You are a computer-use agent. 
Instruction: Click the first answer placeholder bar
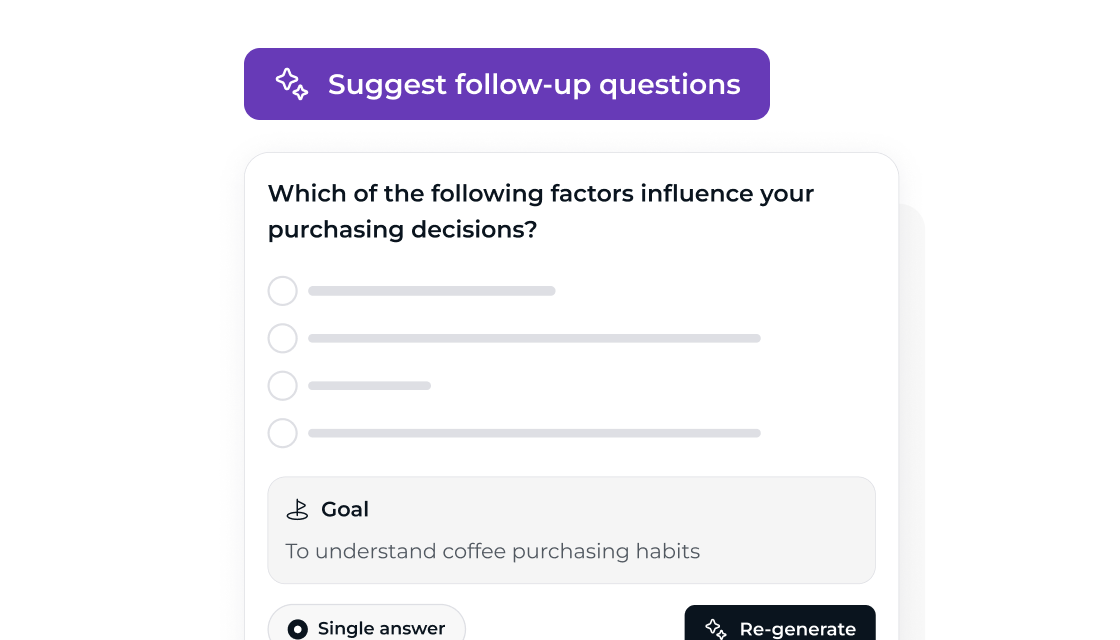tap(431, 291)
